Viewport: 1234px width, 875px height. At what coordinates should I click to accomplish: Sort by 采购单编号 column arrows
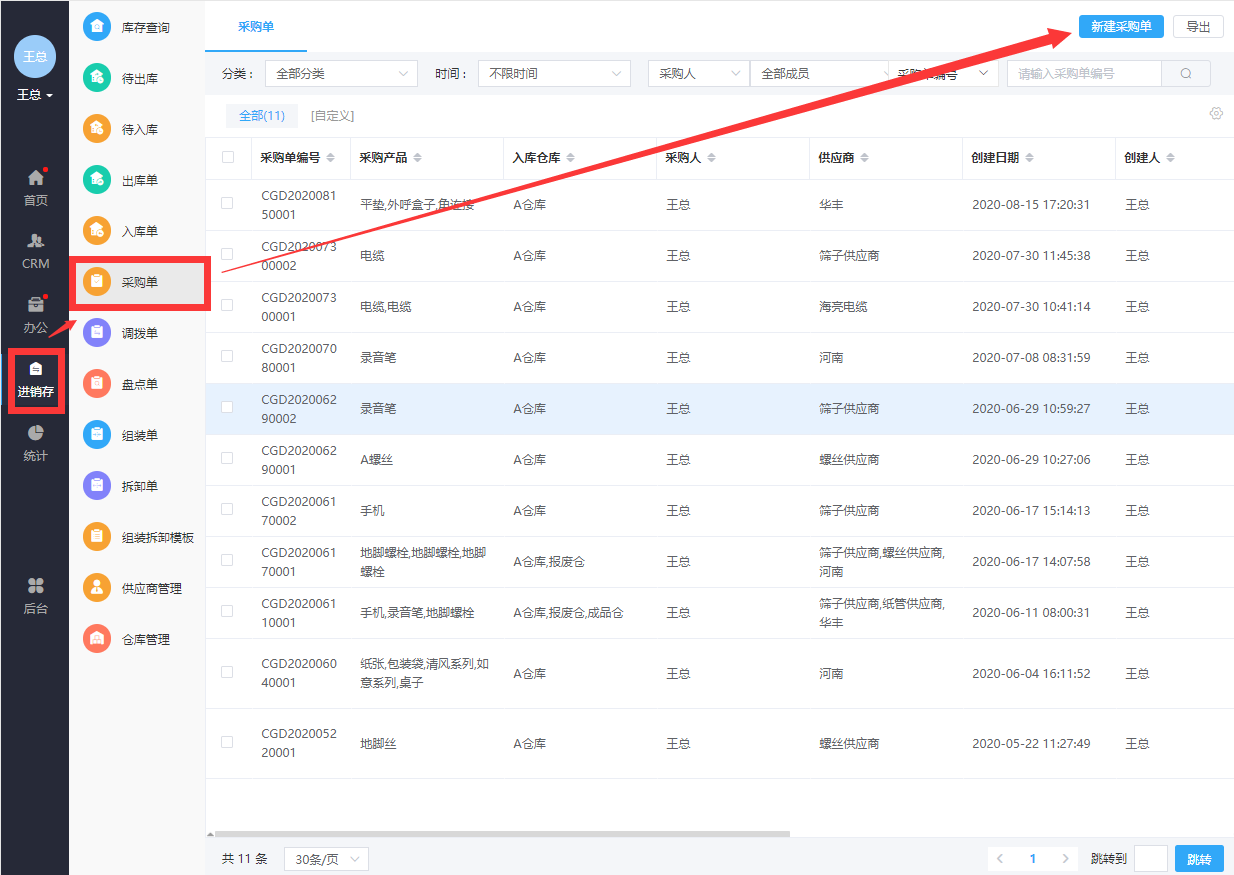tap(332, 158)
